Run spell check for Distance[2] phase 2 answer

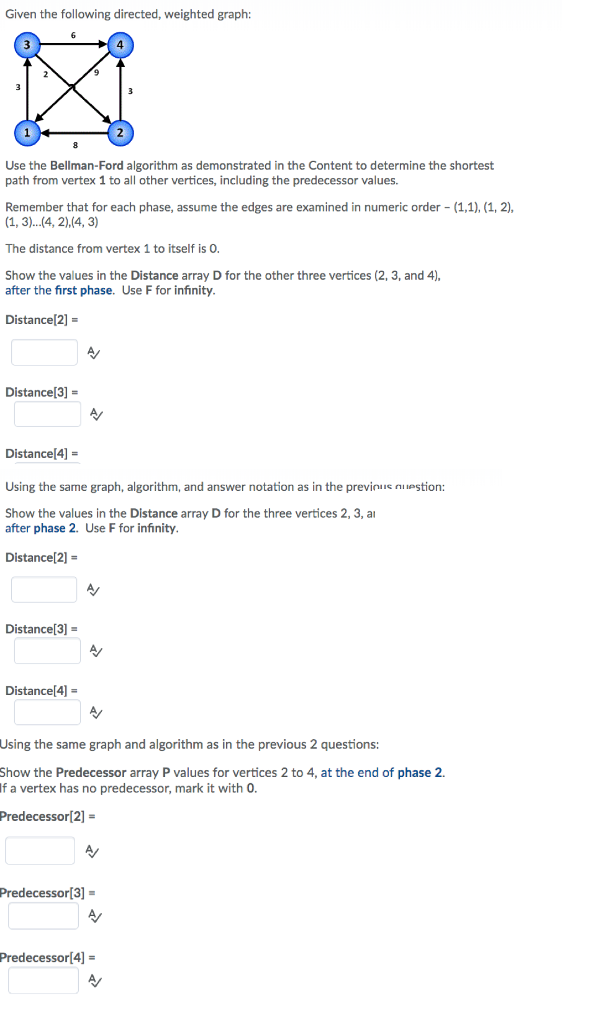(x=91, y=589)
